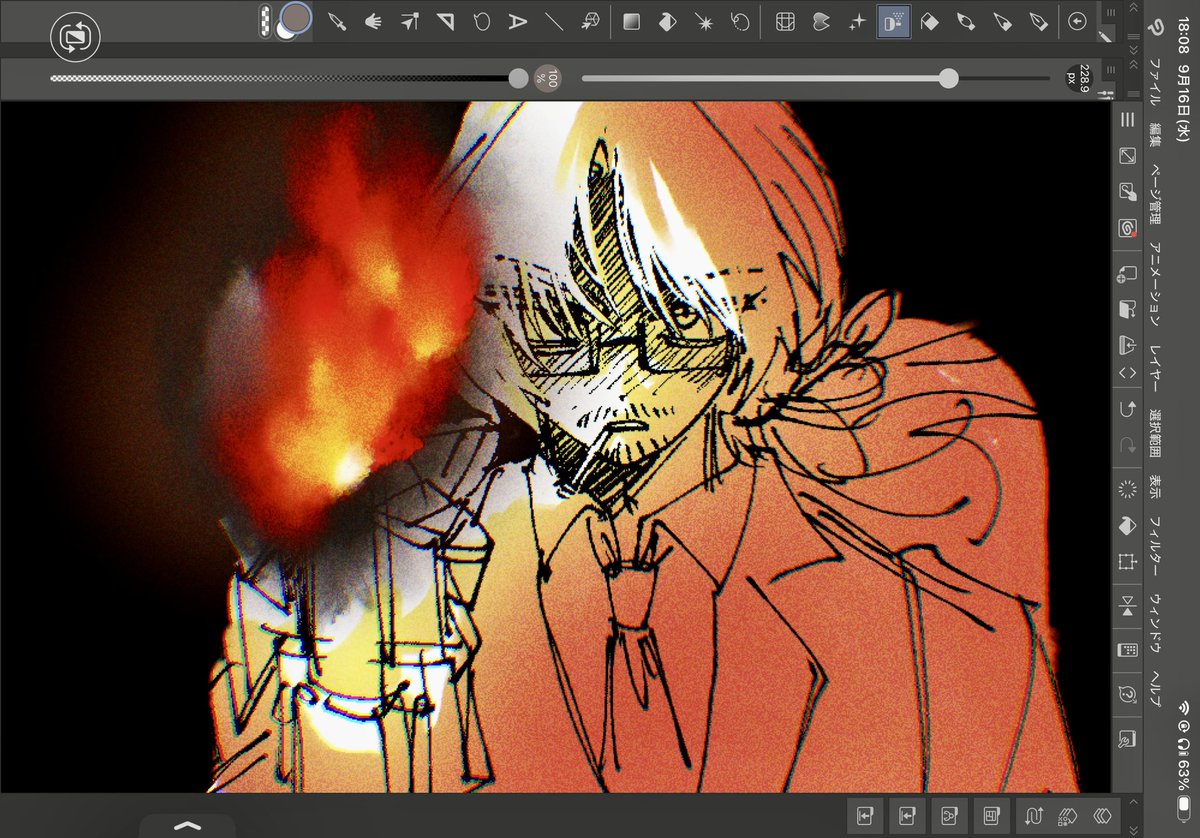The height and width of the screenshot is (838, 1200).
Task: Click the circled left arrow icon
Action: pyautogui.click(x=1077, y=22)
